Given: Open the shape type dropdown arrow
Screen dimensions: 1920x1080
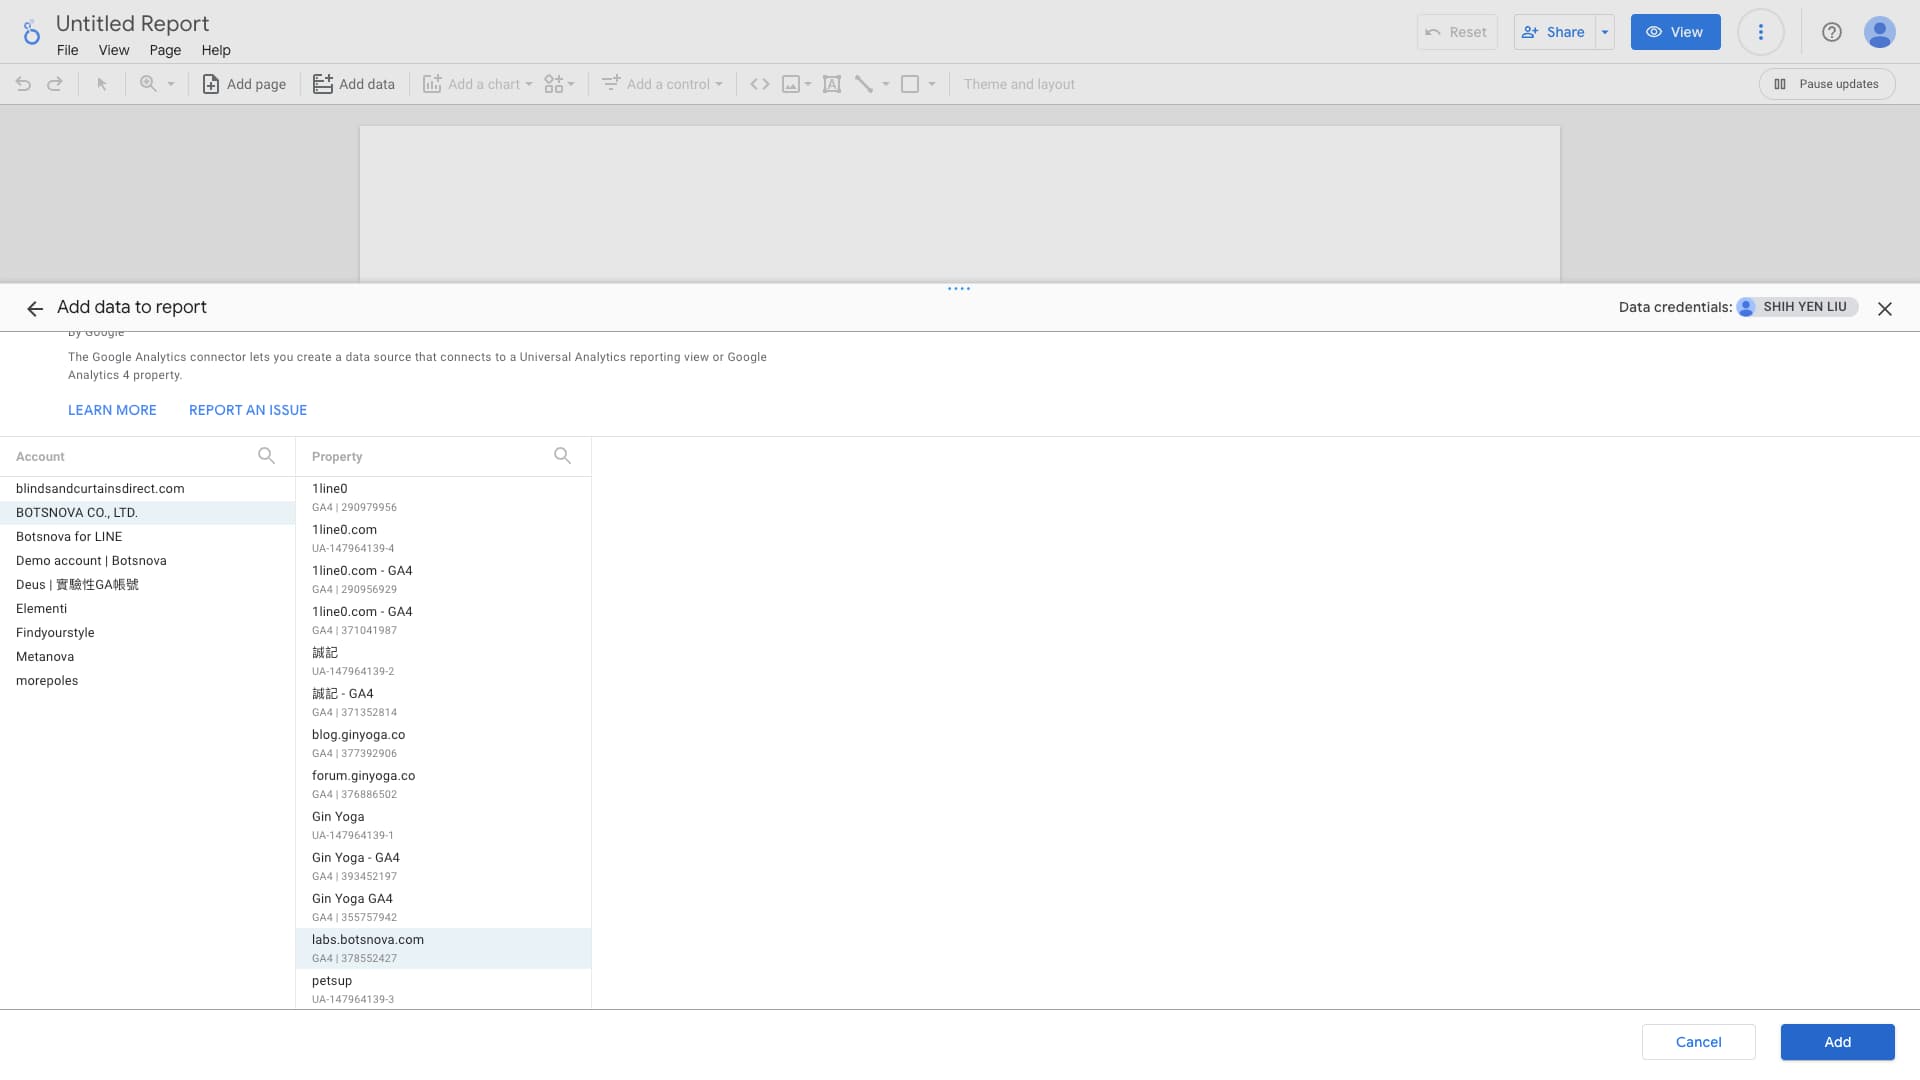Looking at the screenshot, I should pyautogui.click(x=932, y=84).
